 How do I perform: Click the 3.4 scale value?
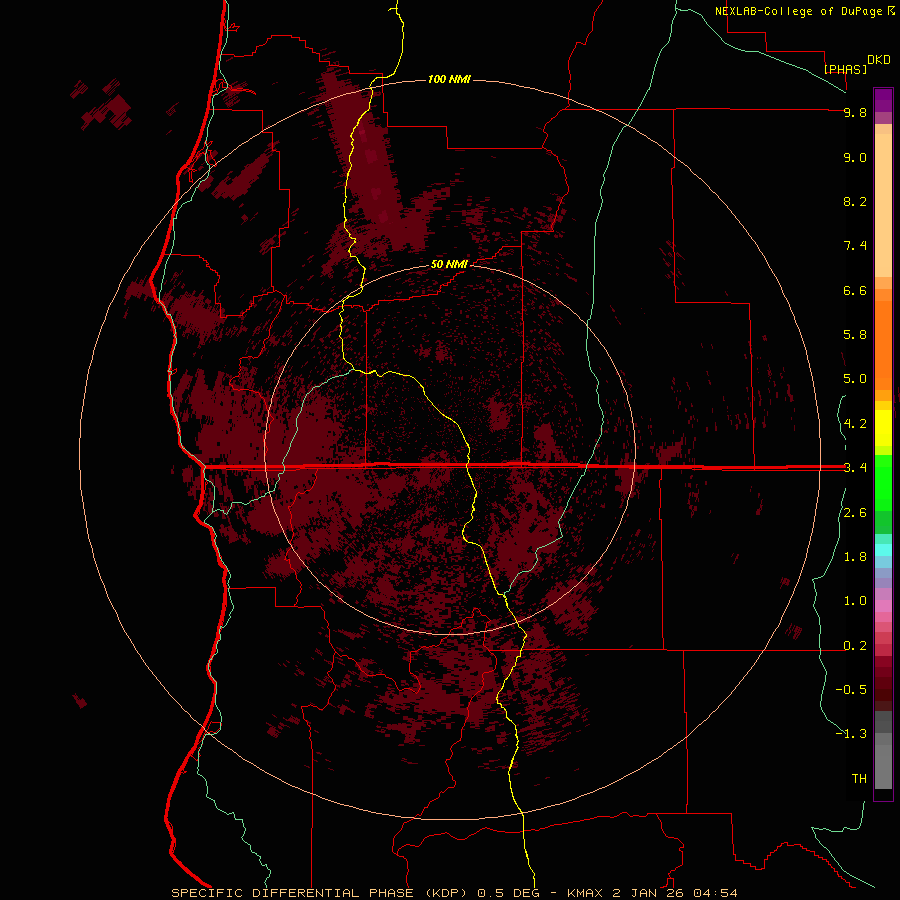click(855, 468)
